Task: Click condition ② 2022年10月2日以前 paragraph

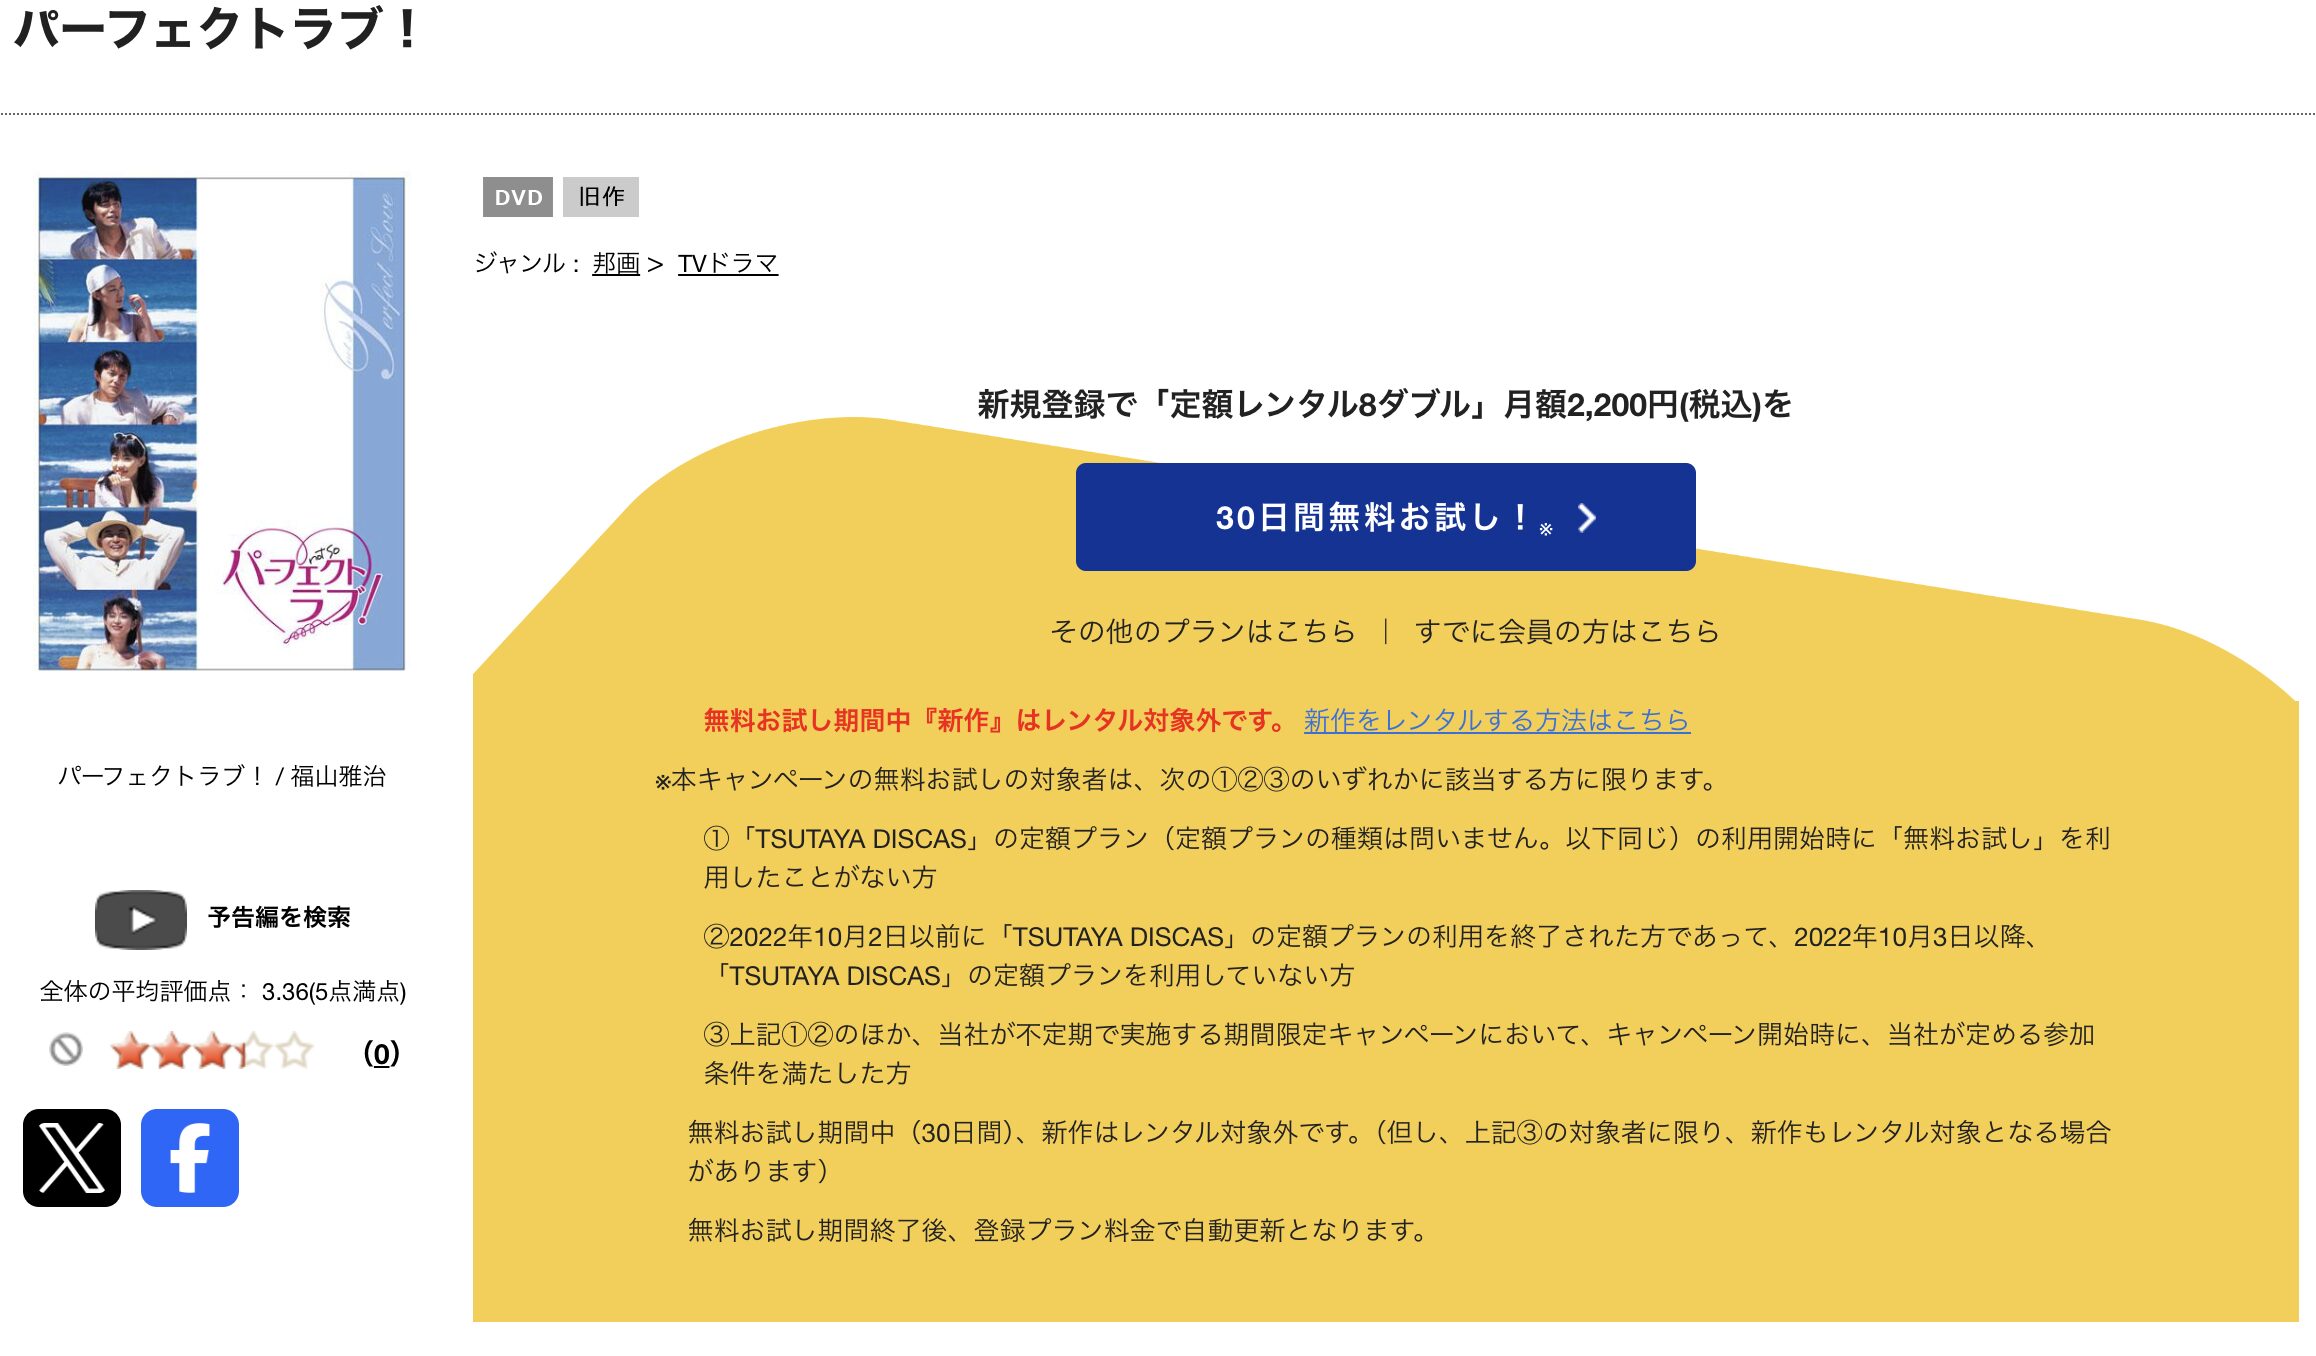Action: [1373, 955]
